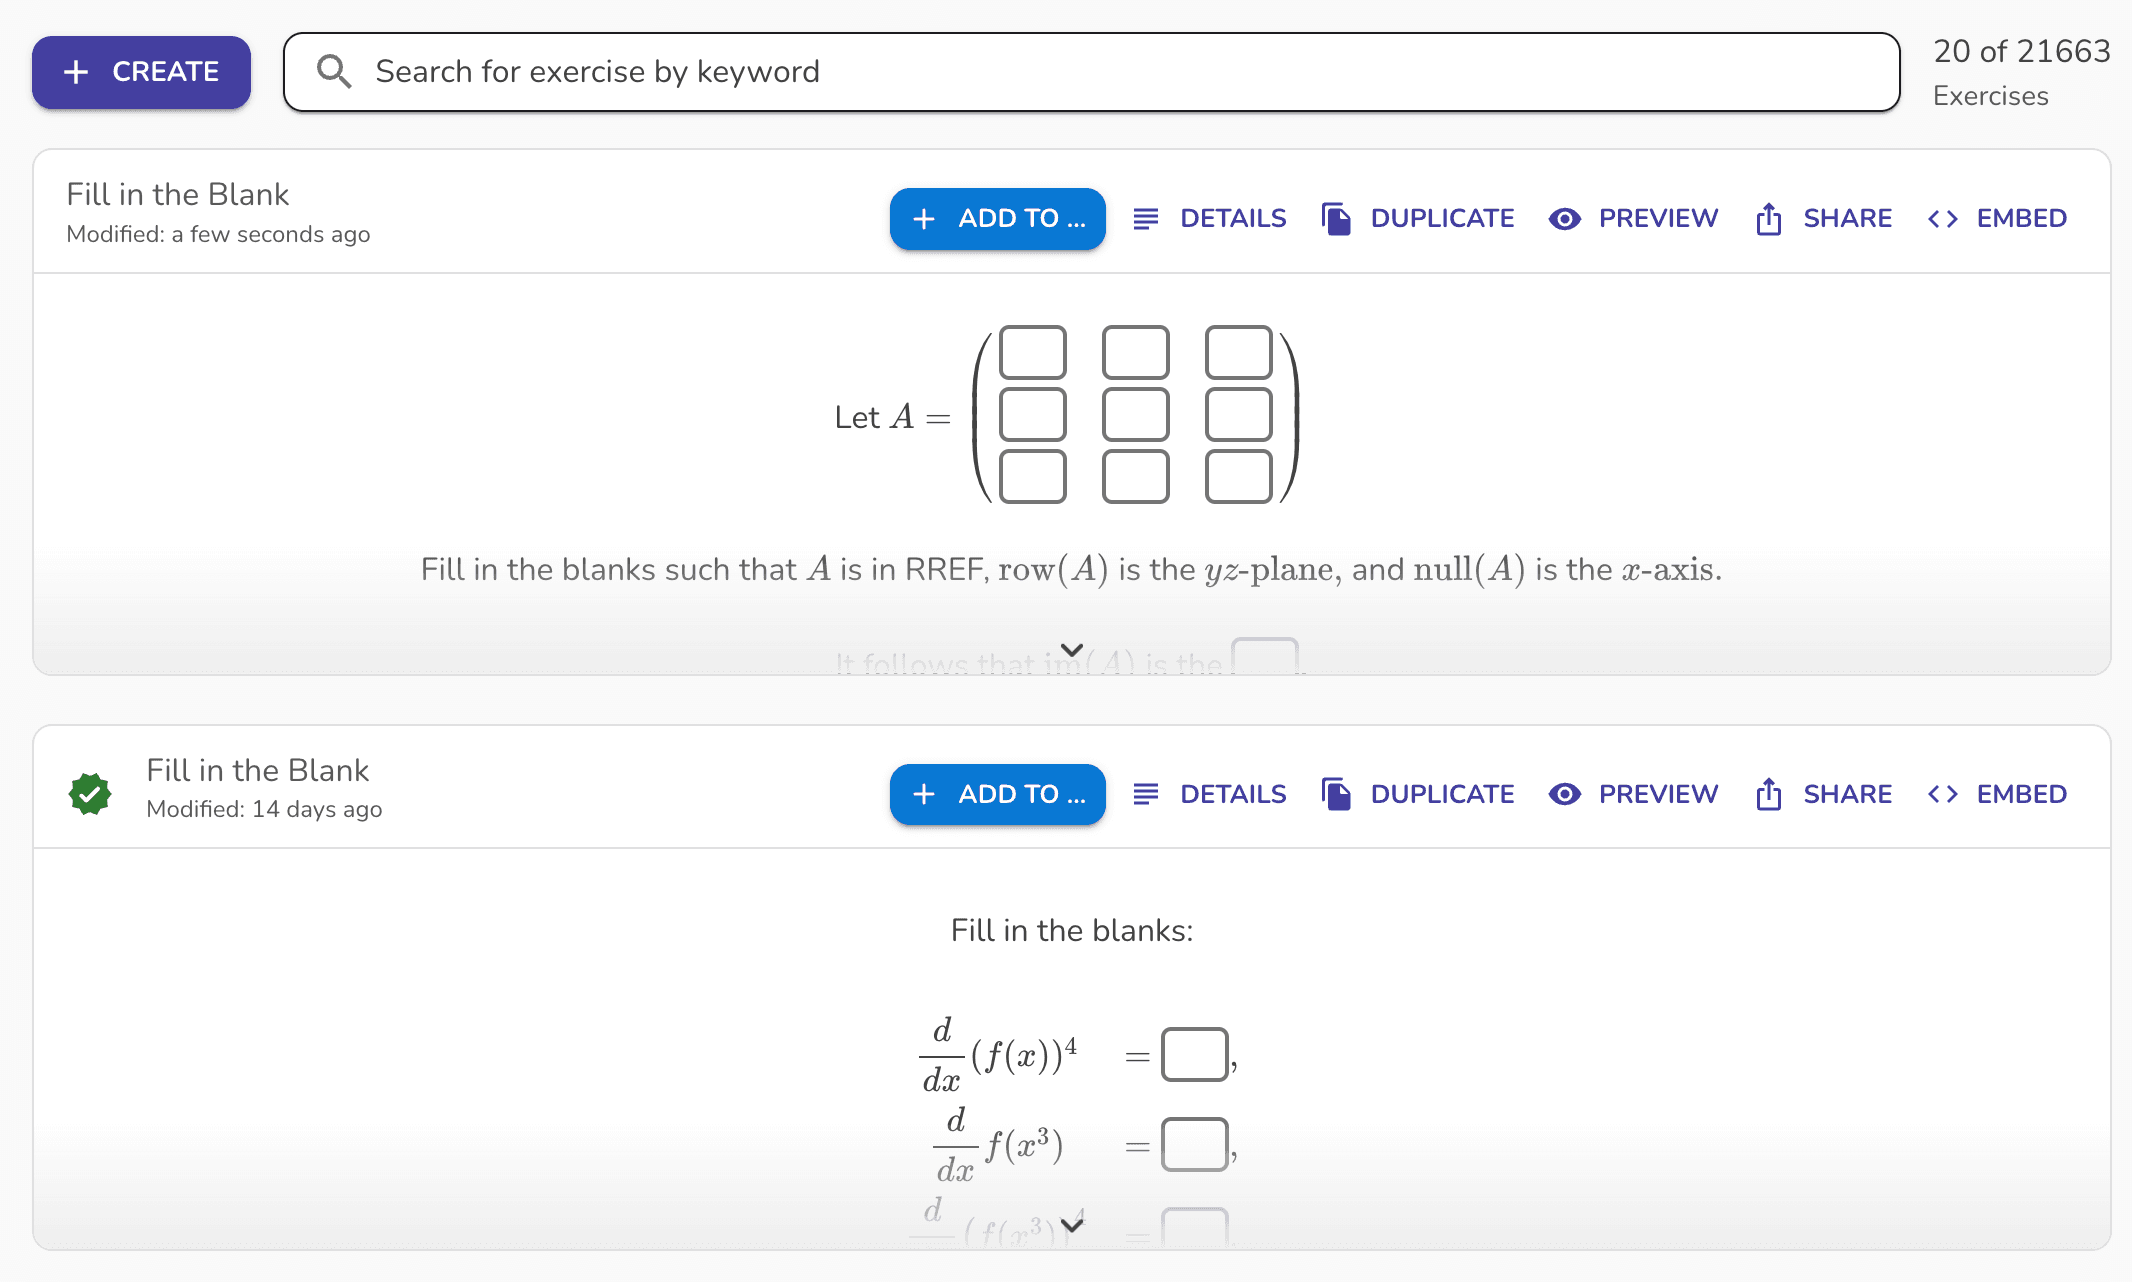Open the ADD TO menu for the second exercise

[x=997, y=793]
